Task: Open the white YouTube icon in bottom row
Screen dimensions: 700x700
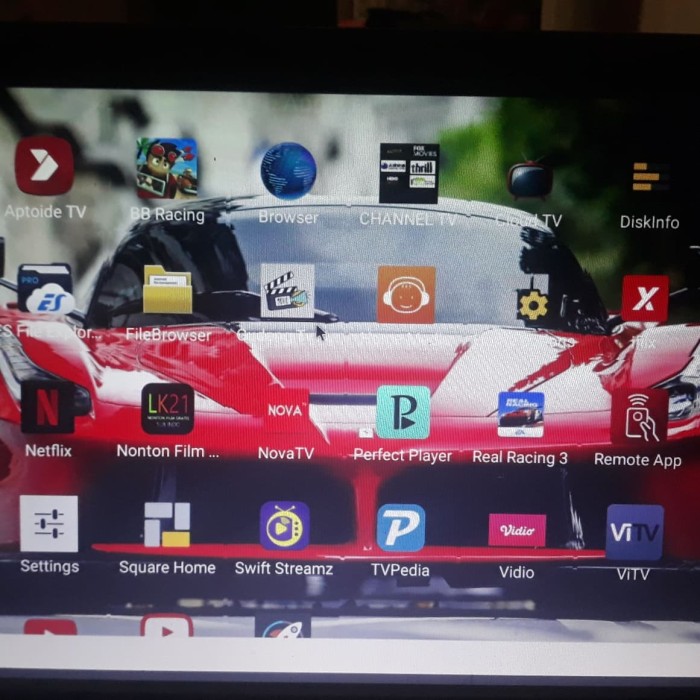Action: point(167,625)
